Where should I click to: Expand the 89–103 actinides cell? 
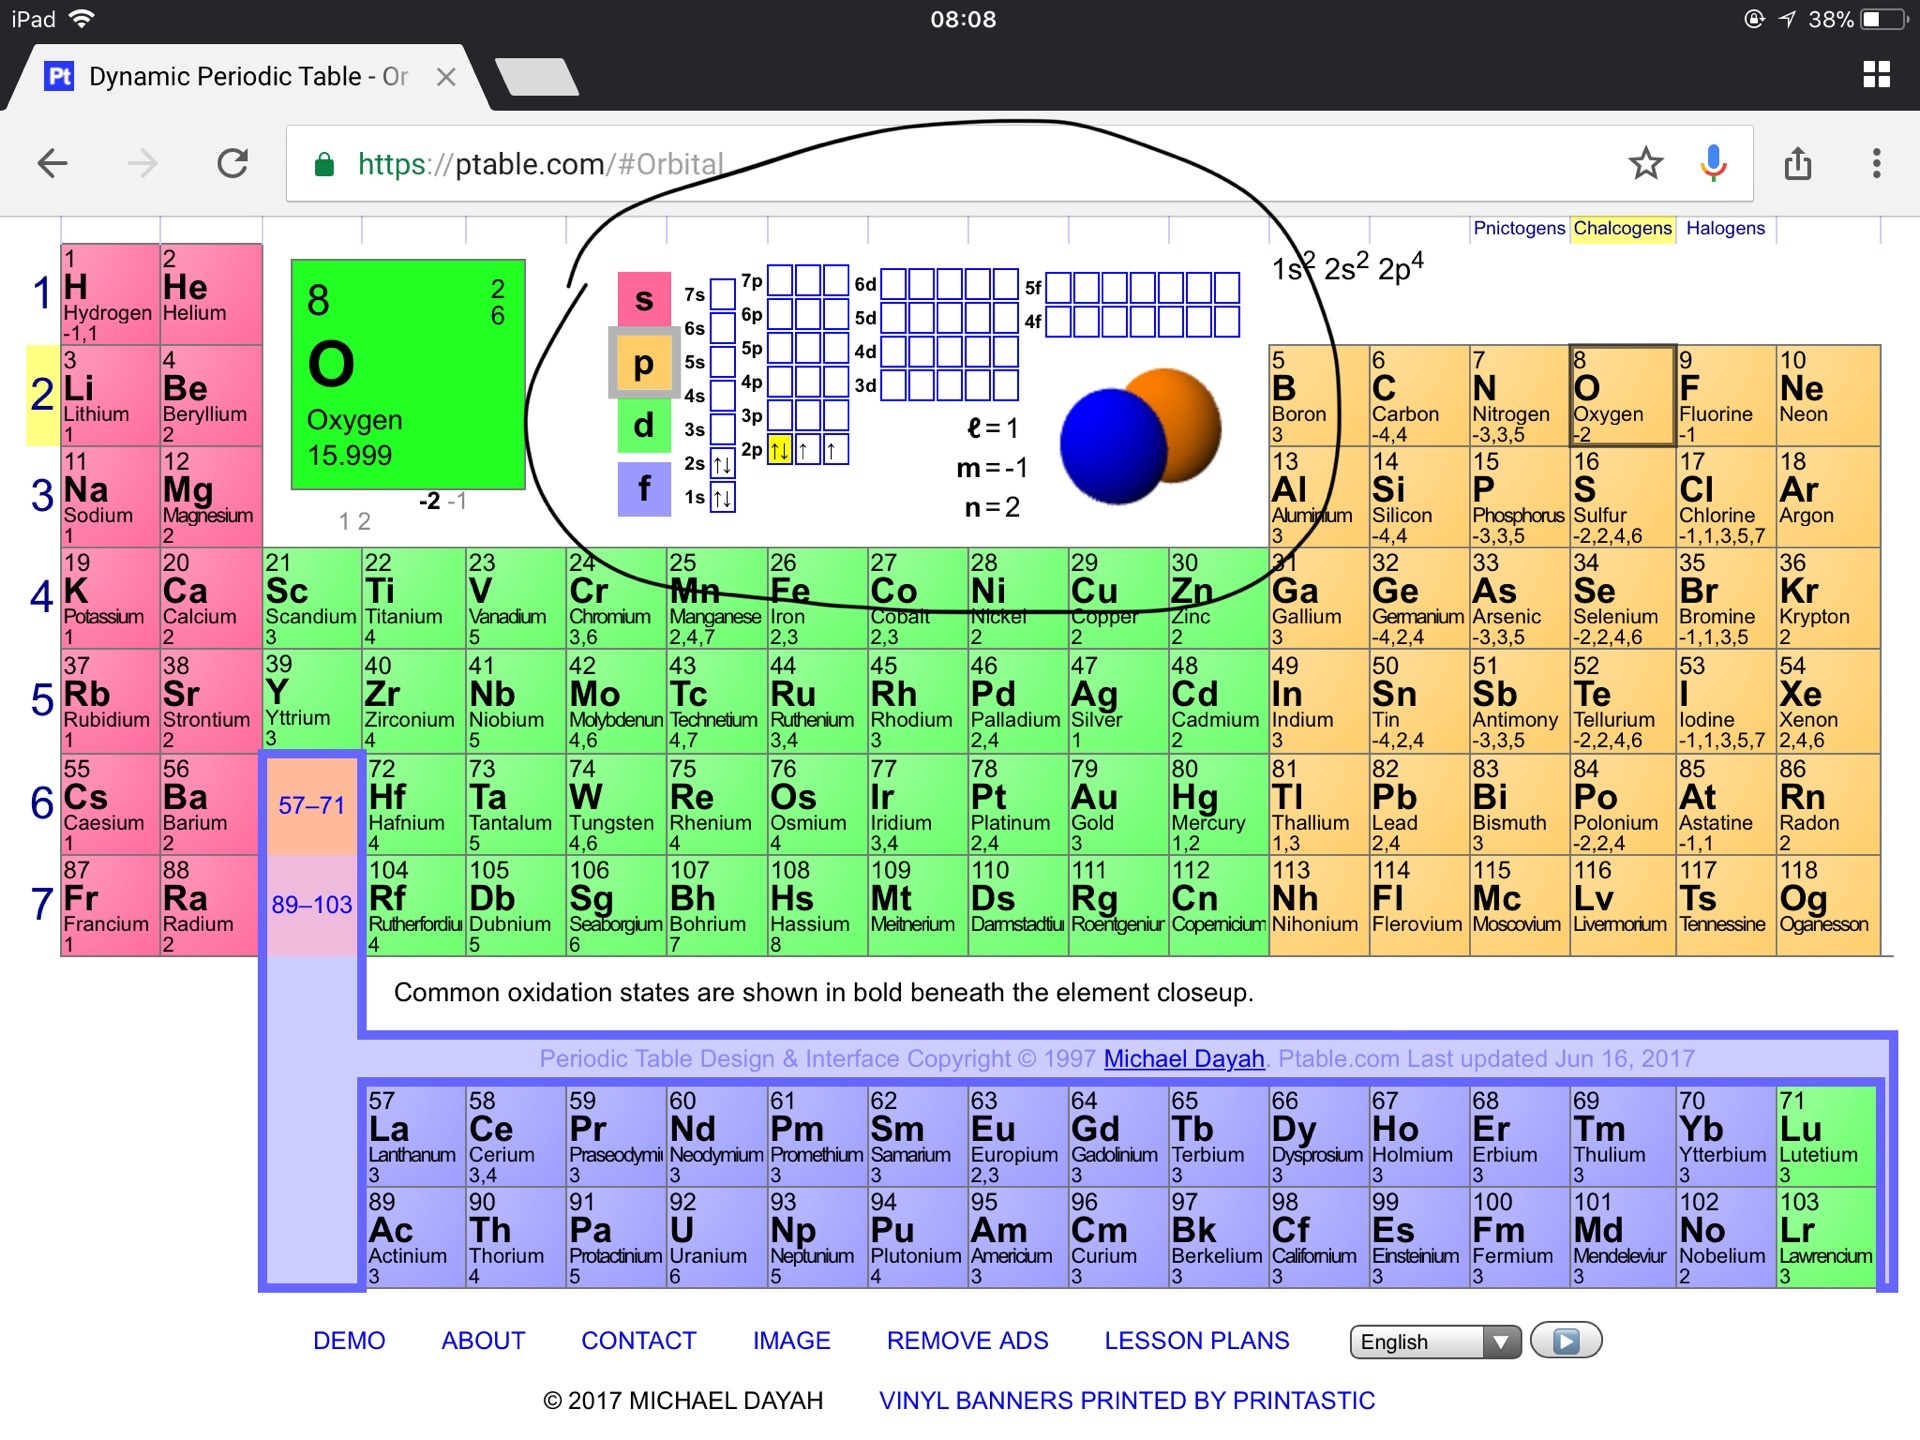pyautogui.click(x=311, y=905)
